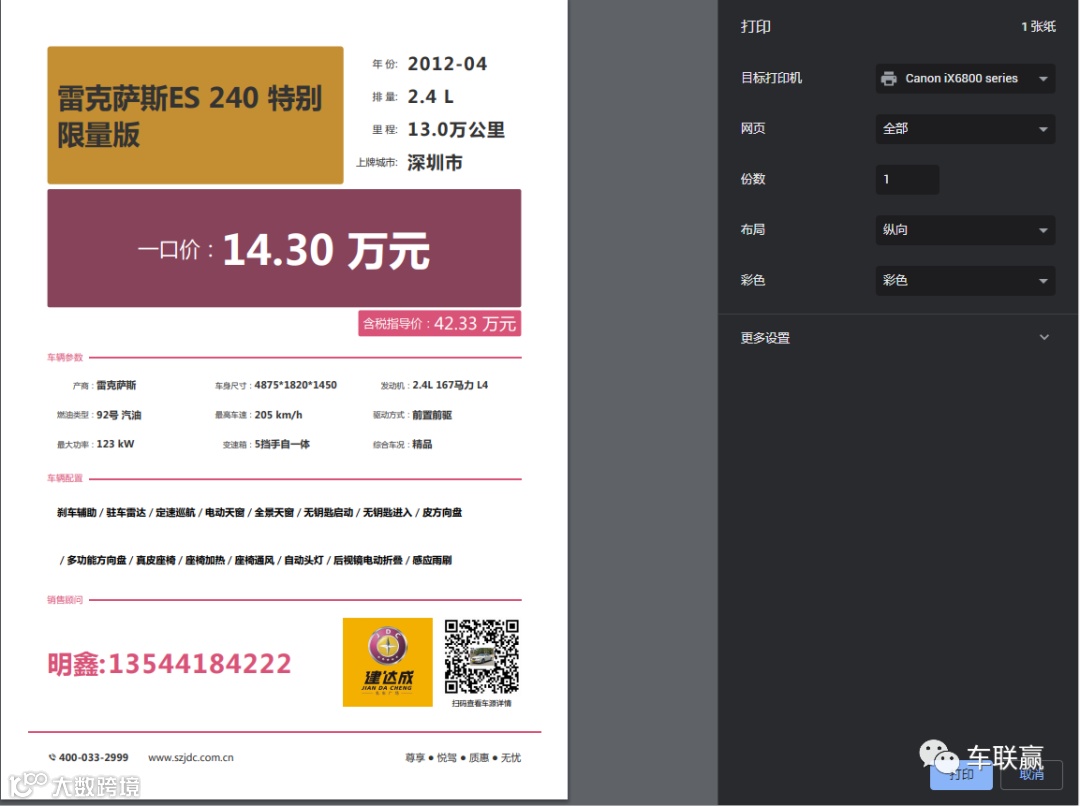Click the displacement value 2.4 L
Image resolution: width=1080 pixels, height=806 pixels.
430,96
